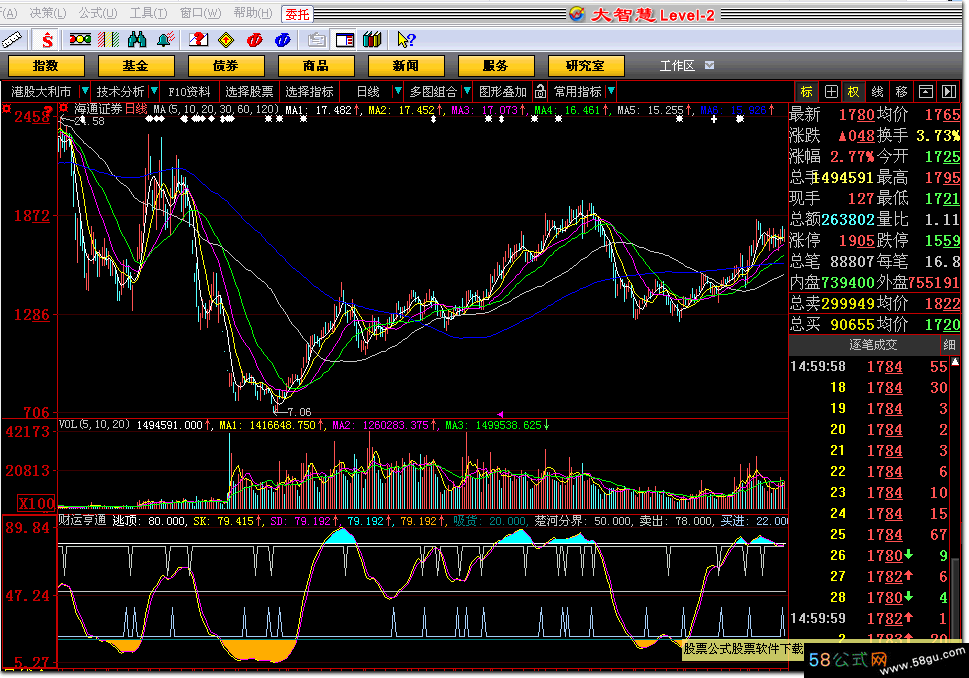Select the red dollar sign toolbar icon
The width and height of the screenshot is (969, 678).
46,40
